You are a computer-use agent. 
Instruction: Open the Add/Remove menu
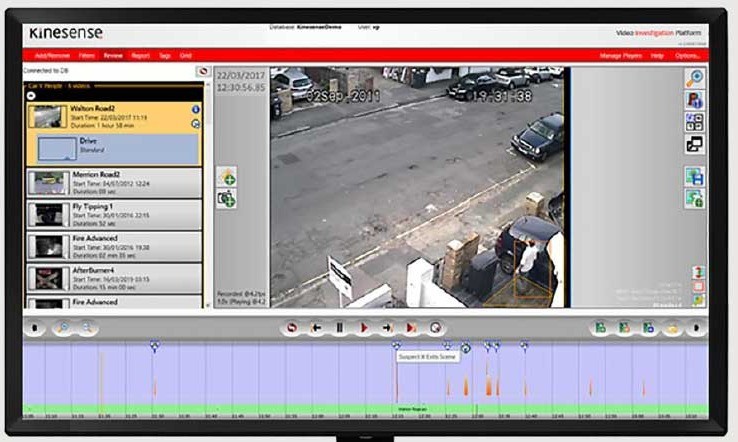click(x=52, y=56)
